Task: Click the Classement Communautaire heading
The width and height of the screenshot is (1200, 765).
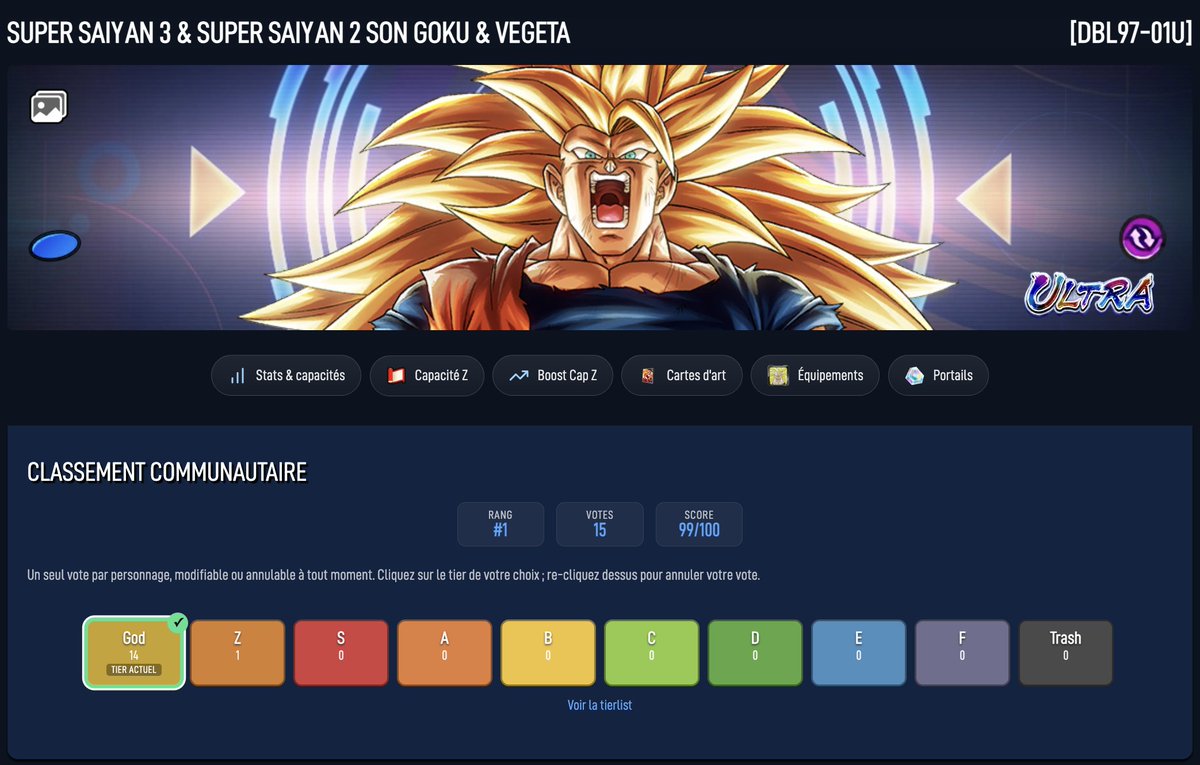Action: coord(167,472)
